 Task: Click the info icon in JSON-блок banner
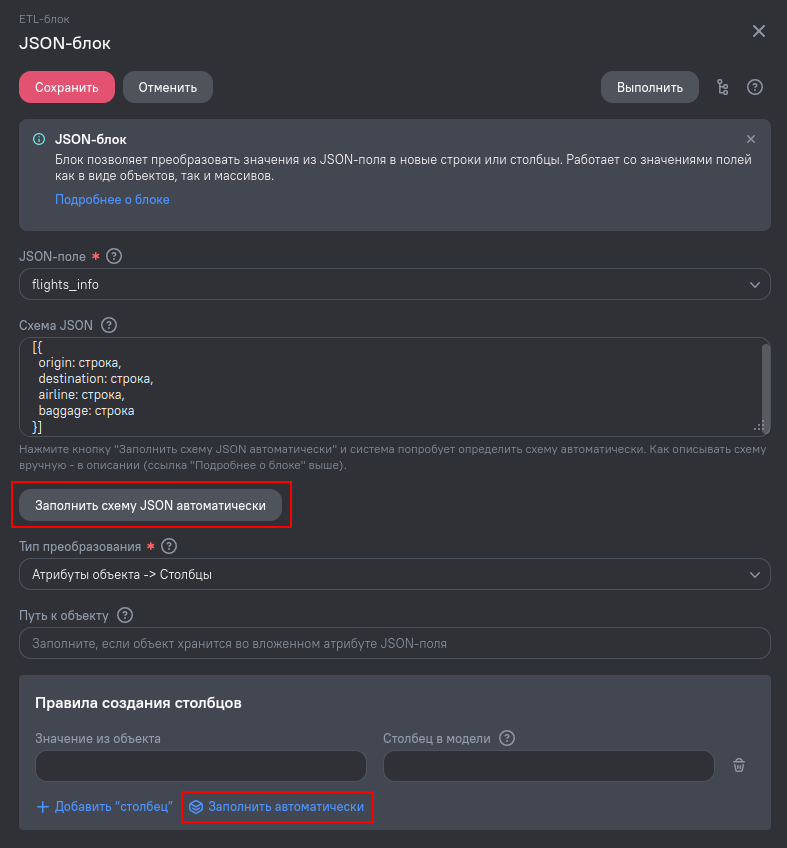tap(39, 139)
